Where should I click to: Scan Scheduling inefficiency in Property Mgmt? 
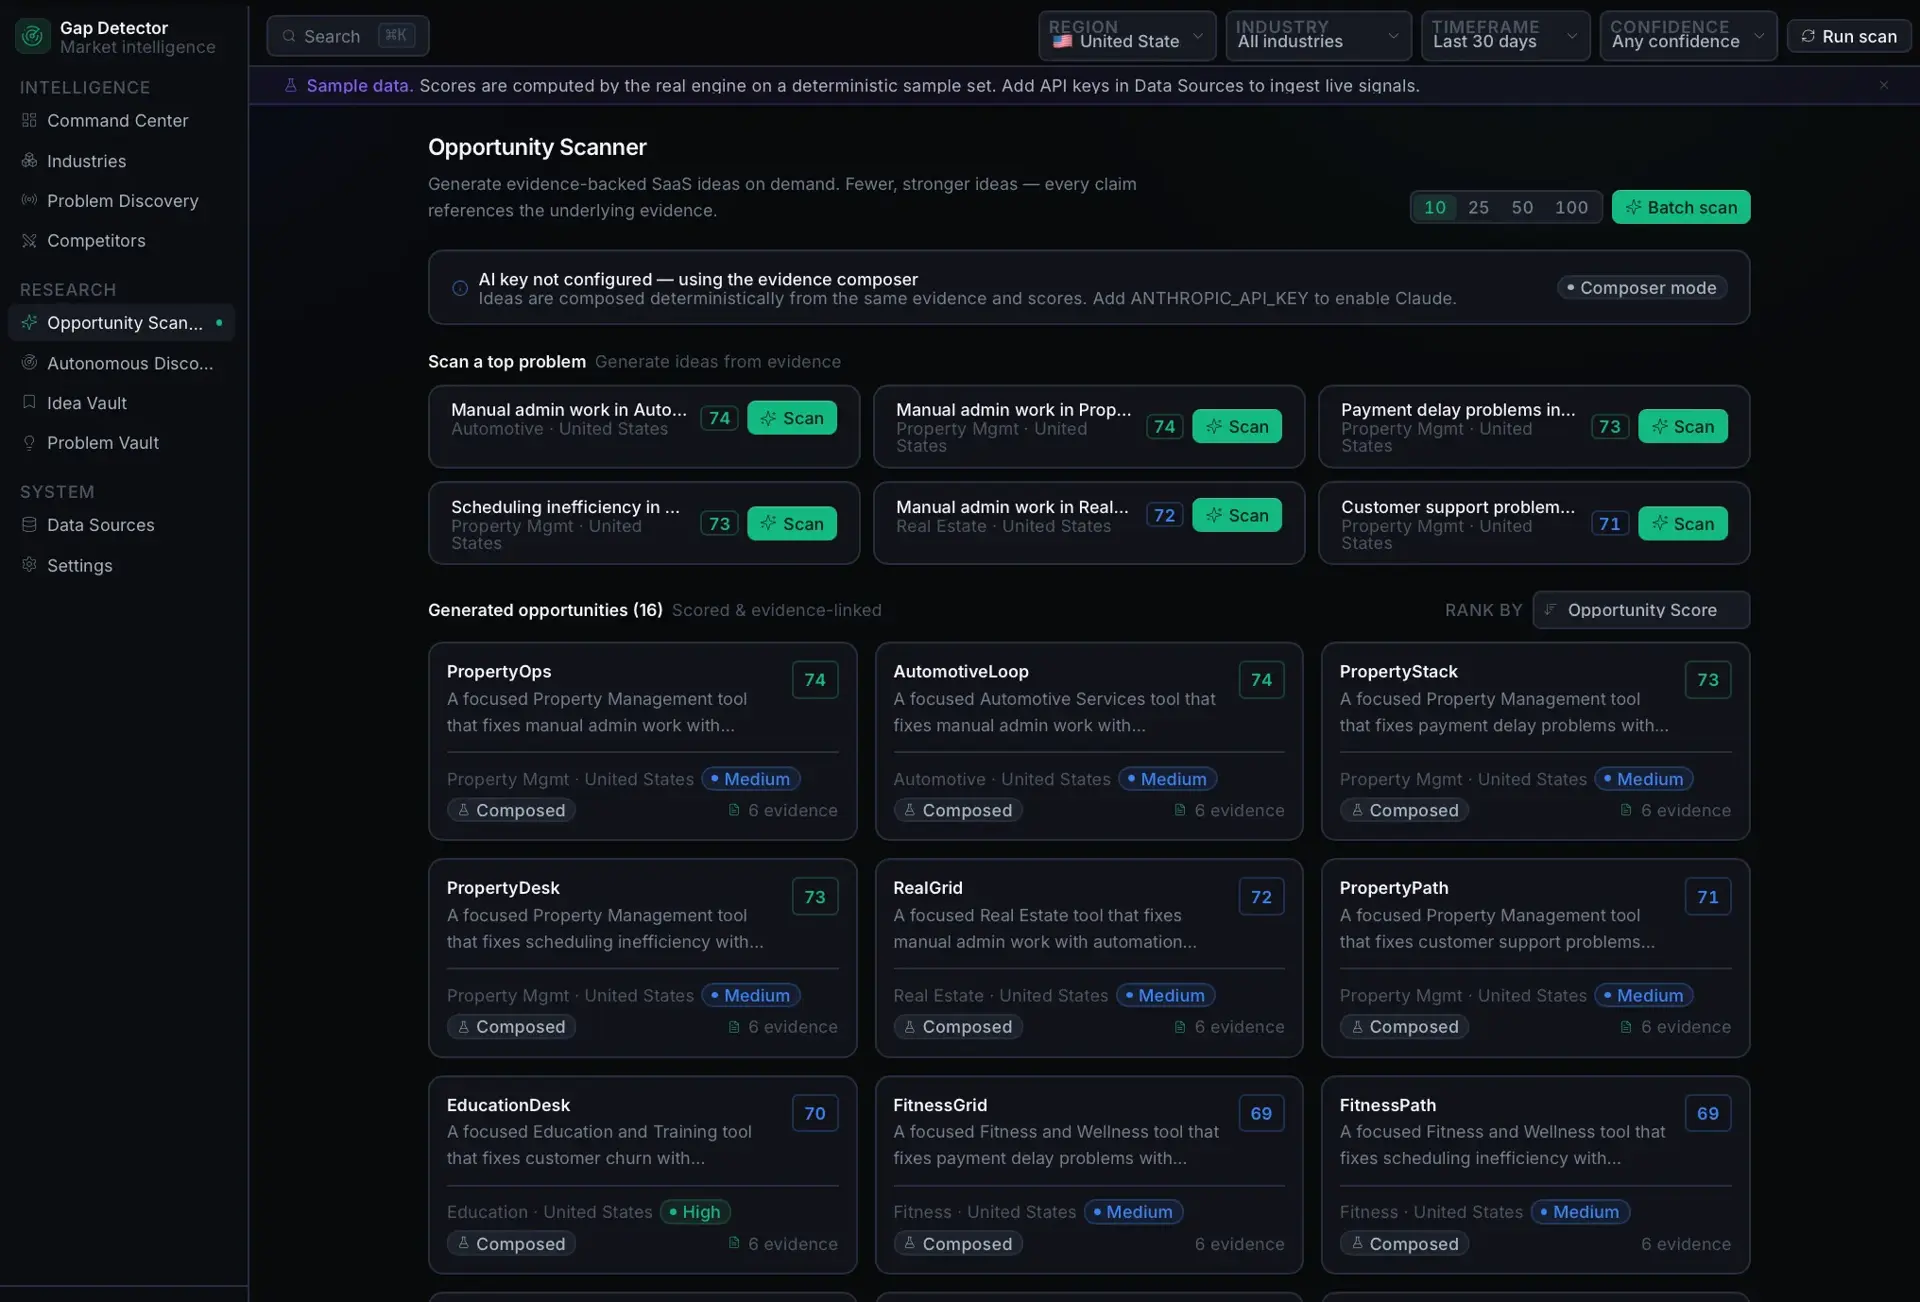[x=792, y=523]
